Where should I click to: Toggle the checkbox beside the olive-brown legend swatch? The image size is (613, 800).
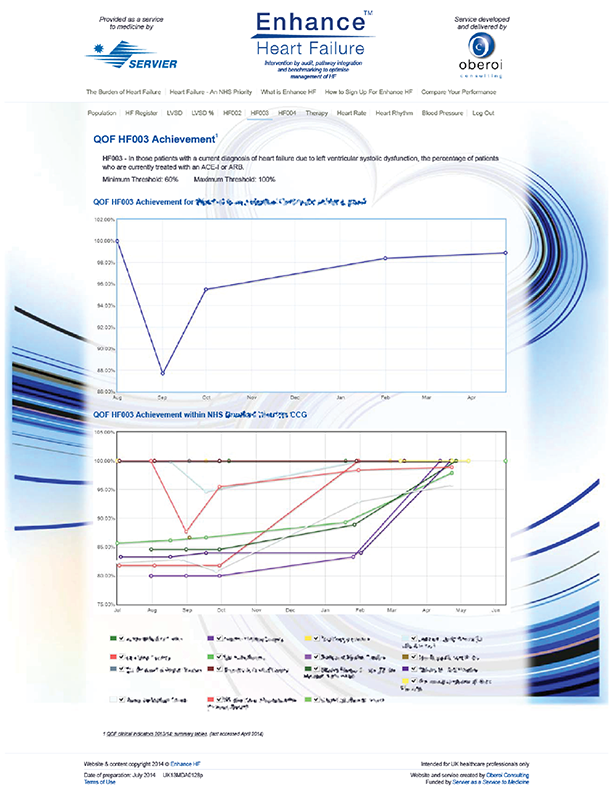point(414,657)
